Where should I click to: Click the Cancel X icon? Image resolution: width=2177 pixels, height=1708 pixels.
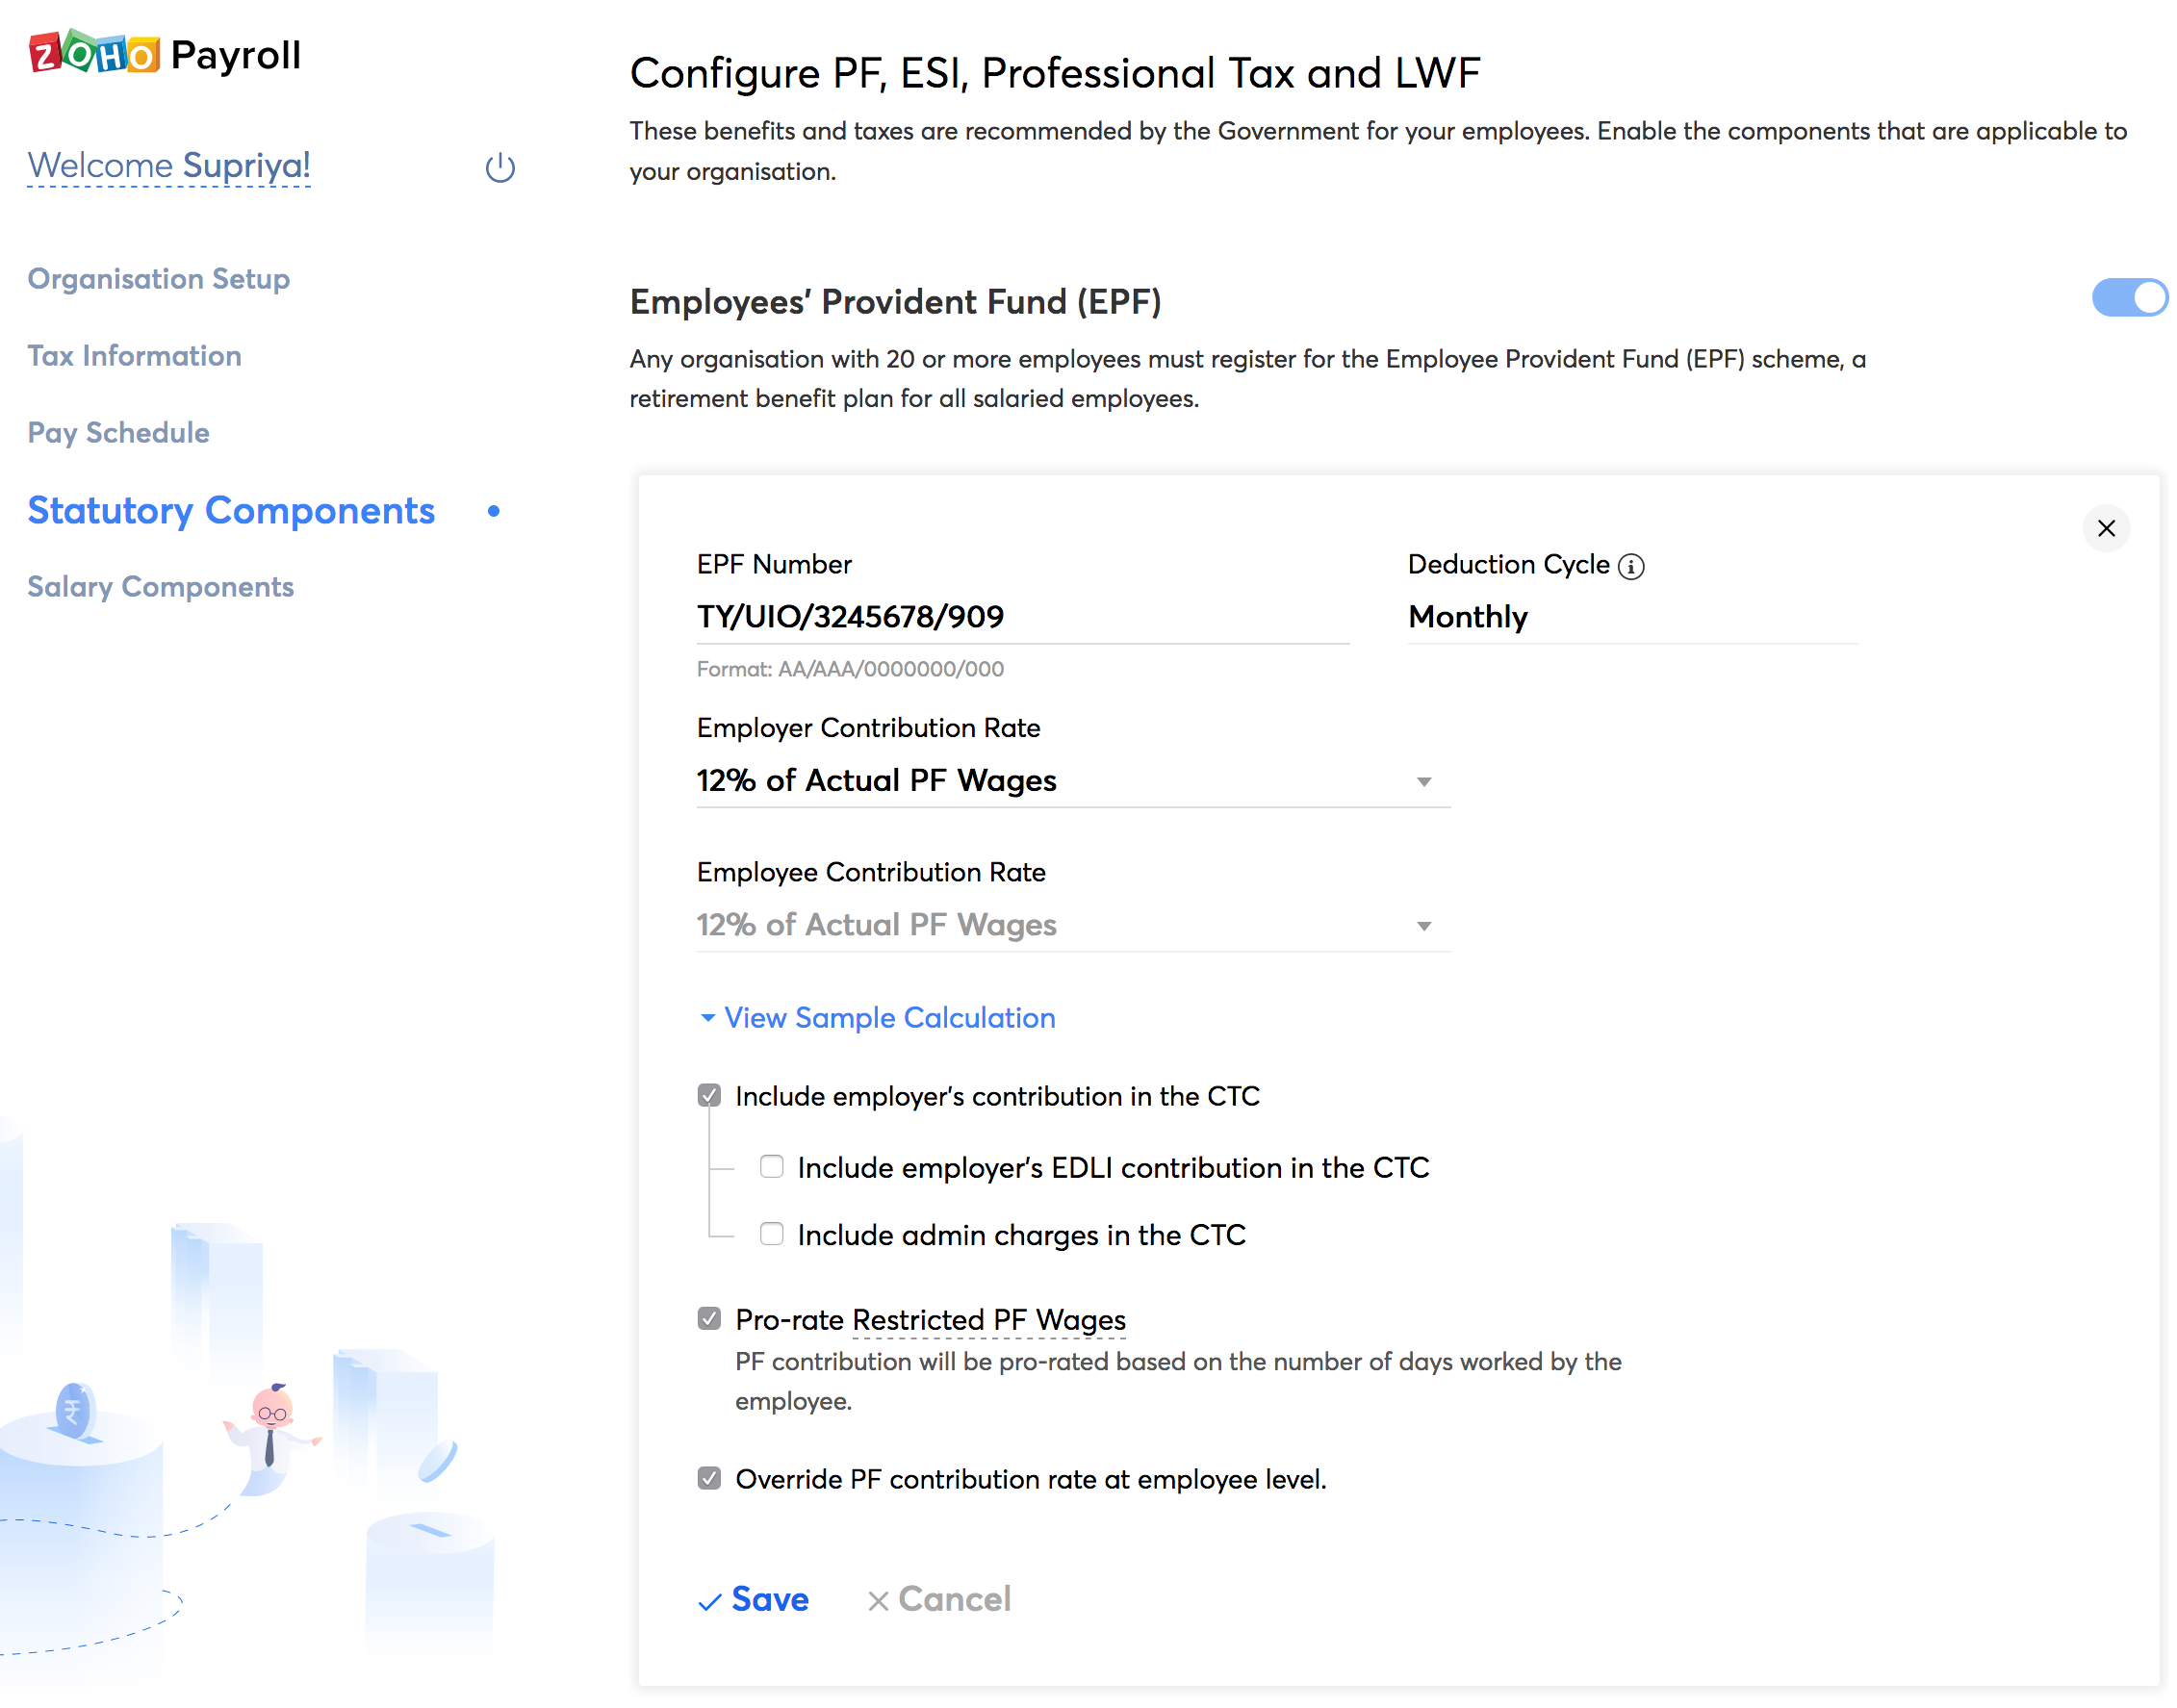point(877,1601)
